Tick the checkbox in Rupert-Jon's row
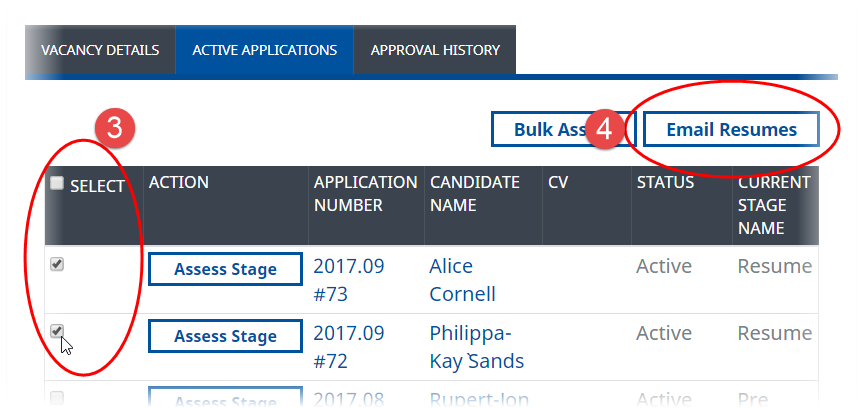Image resolution: width=861 pixels, height=408 pixels. click(x=57, y=398)
